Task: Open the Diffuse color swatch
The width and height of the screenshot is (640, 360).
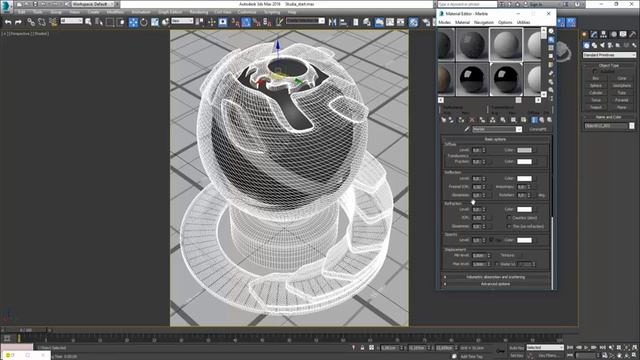Action: pos(524,150)
